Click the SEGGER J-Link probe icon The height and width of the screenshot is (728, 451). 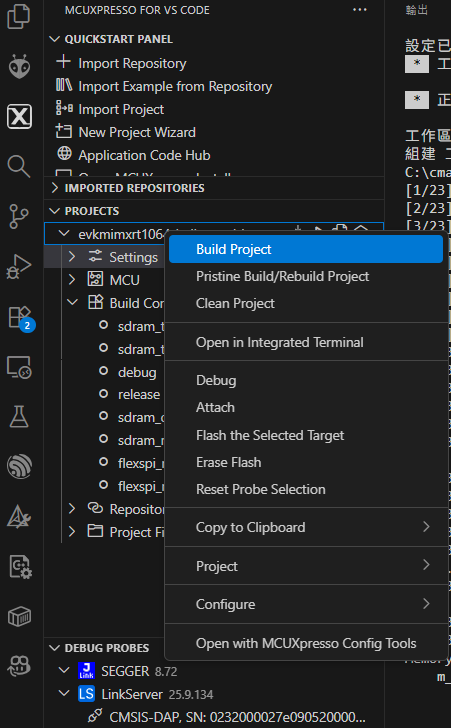tap(86, 670)
